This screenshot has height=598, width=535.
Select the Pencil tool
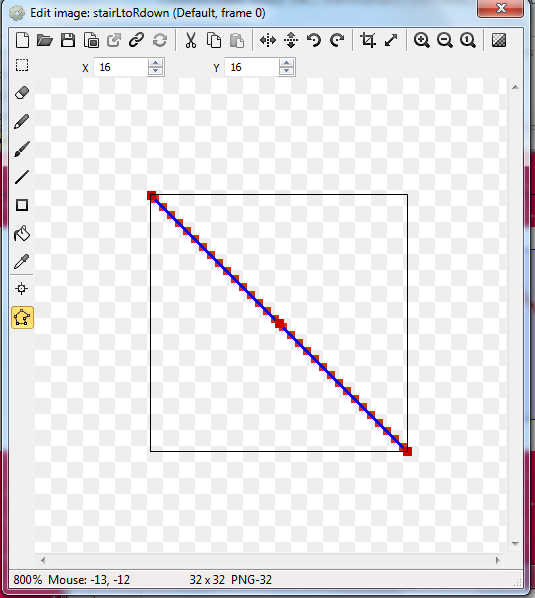click(x=22, y=121)
